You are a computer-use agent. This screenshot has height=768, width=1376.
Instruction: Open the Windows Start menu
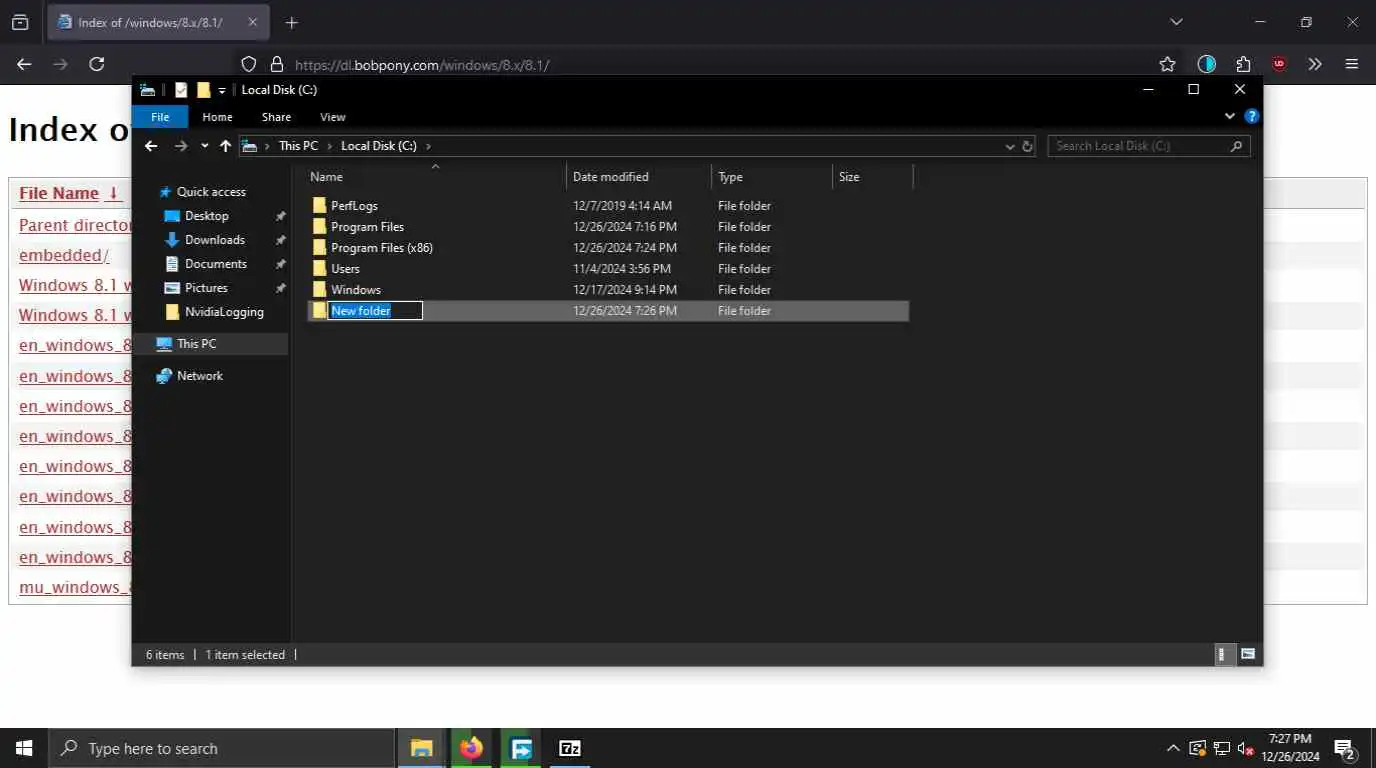(24, 748)
